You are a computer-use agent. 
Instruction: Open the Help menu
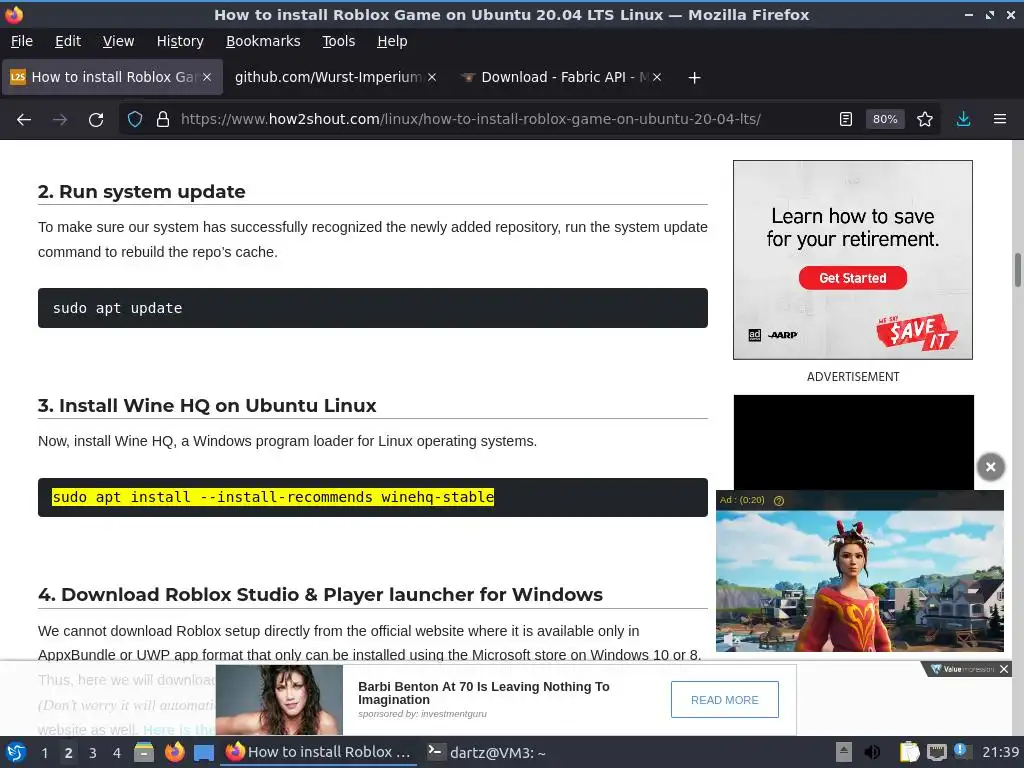(x=392, y=41)
